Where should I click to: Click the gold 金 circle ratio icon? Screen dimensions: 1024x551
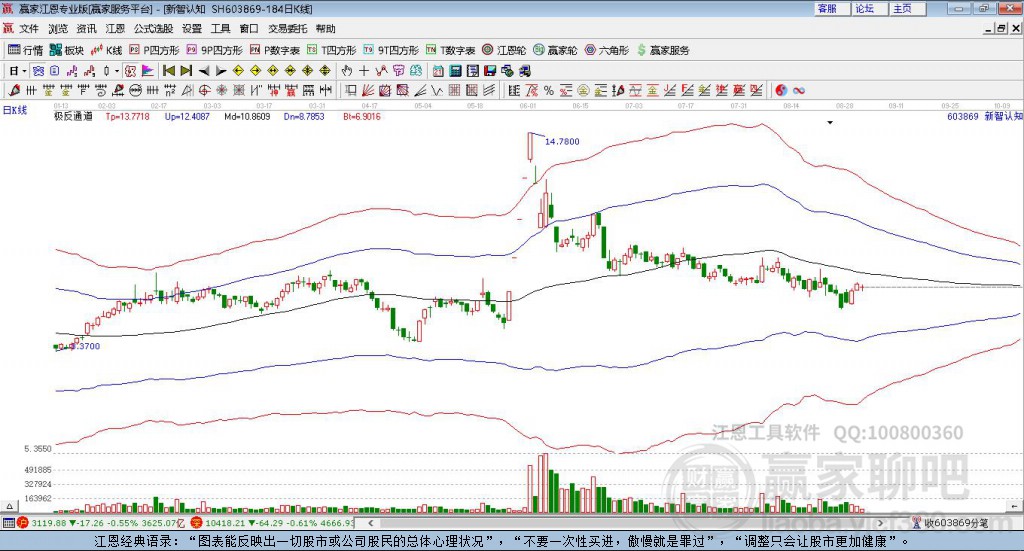(x=583, y=90)
